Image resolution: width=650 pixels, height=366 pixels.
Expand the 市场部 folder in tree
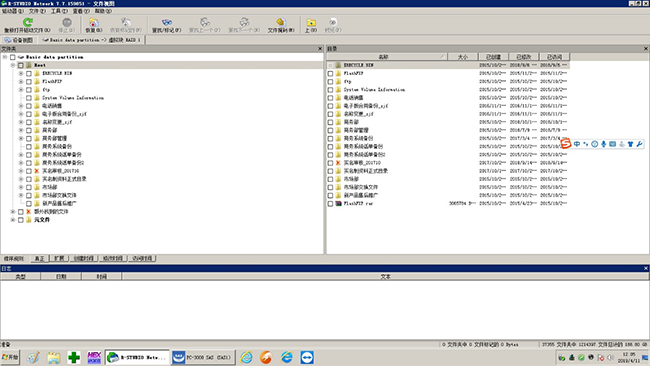pyautogui.click(x=21, y=187)
